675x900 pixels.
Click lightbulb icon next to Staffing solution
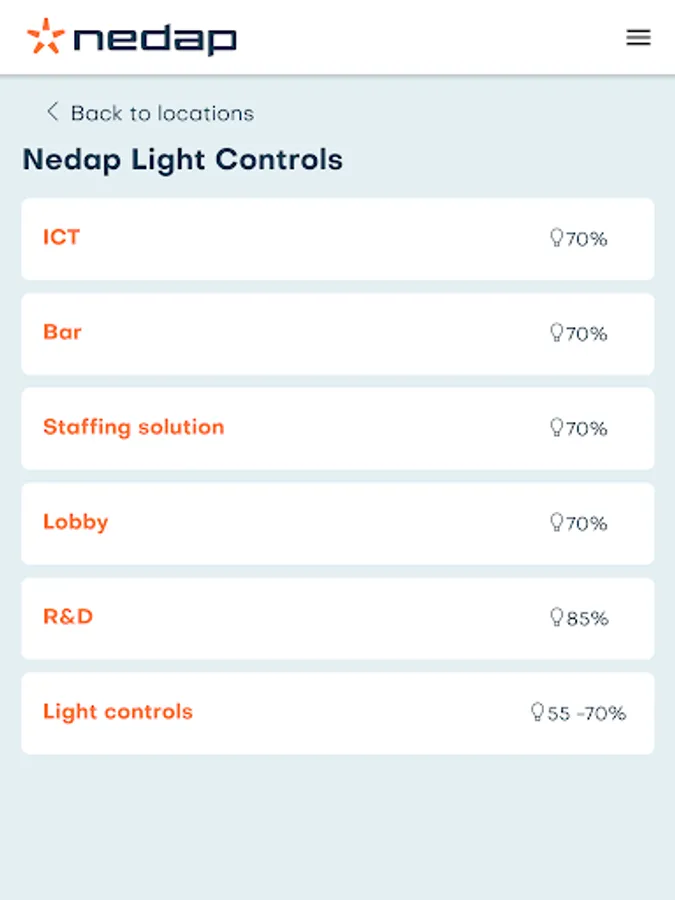(557, 428)
